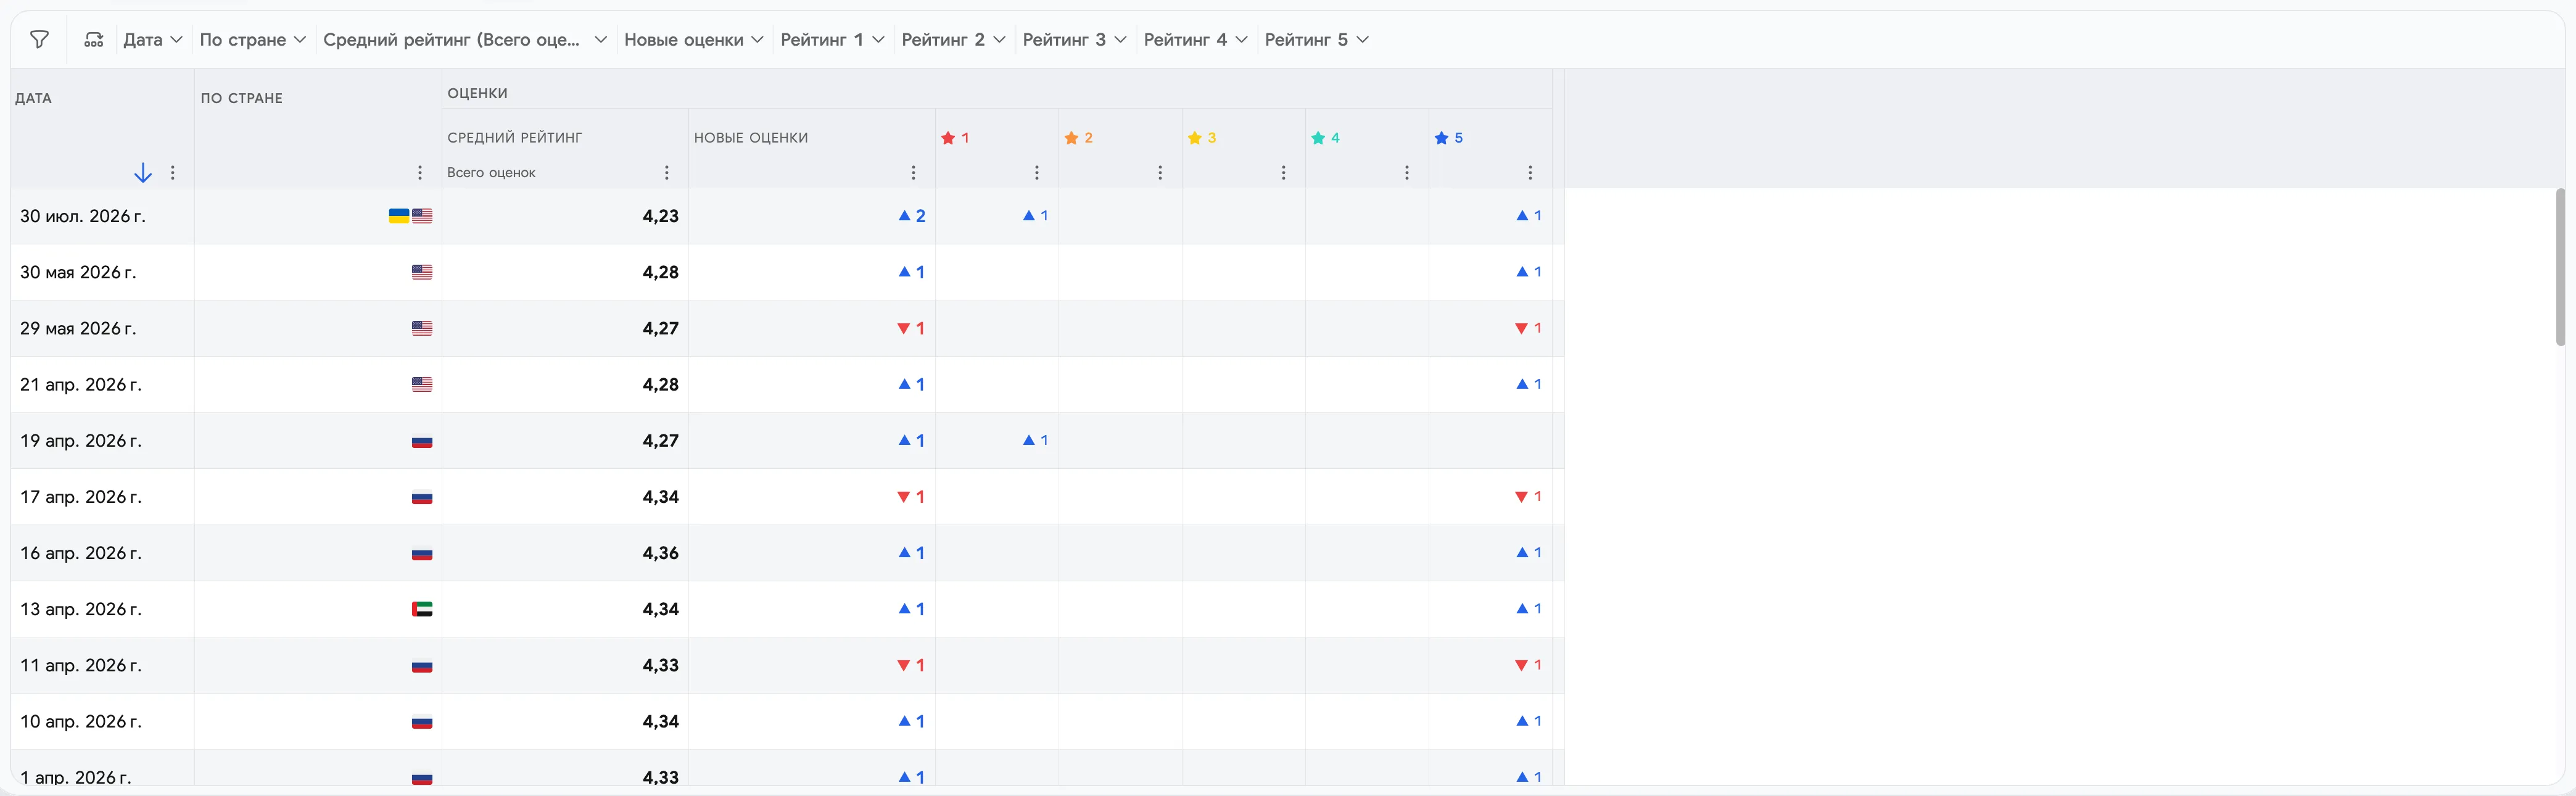This screenshot has height=796, width=2576.
Task: Open options menu for 1-star column
Action: pyautogui.click(x=1037, y=173)
